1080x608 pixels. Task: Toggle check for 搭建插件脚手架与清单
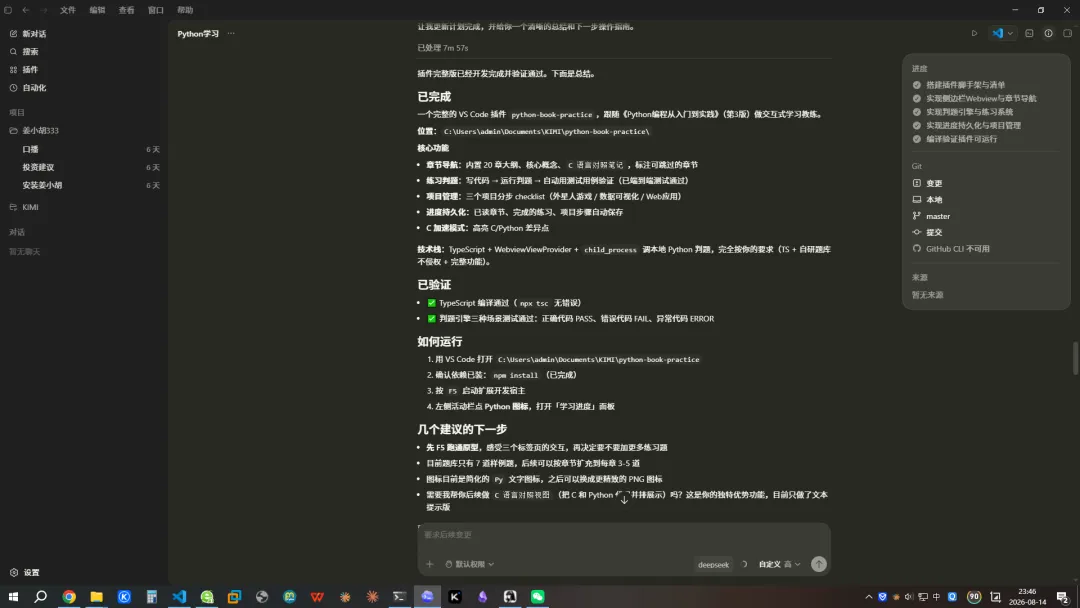pos(917,85)
